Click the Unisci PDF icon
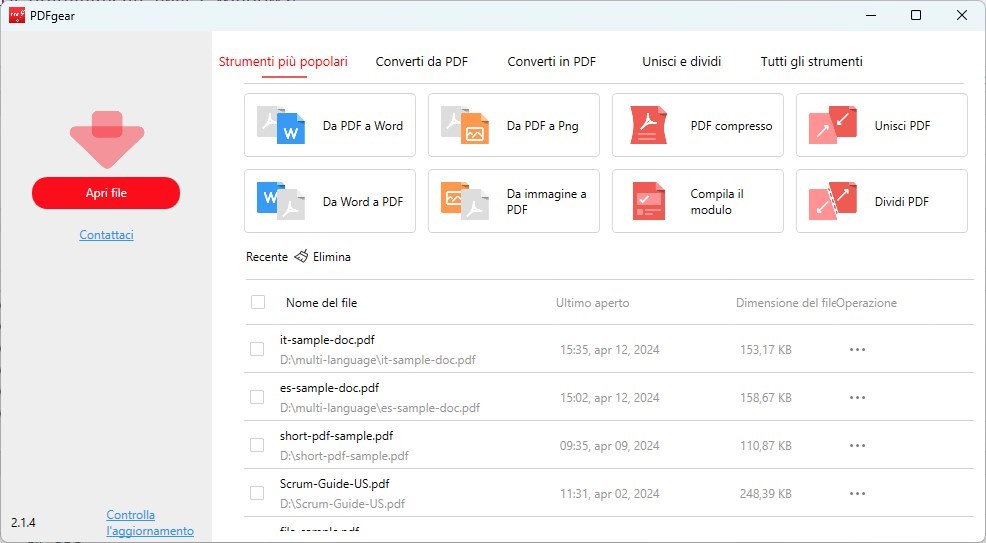 tap(833, 125)
